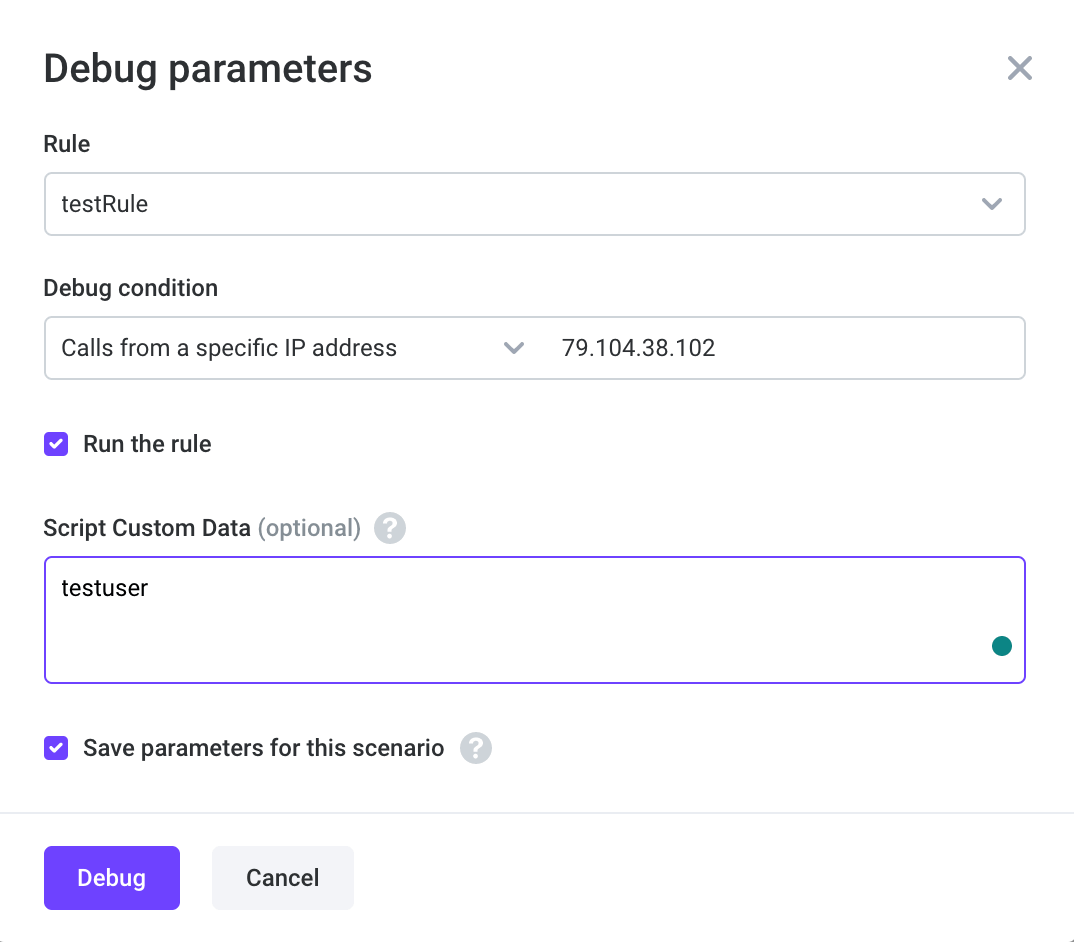Dismiss the dialog with the X icon
Image resolution: width=1074 pixels, height=942 pixels.
pos(1019,68)
